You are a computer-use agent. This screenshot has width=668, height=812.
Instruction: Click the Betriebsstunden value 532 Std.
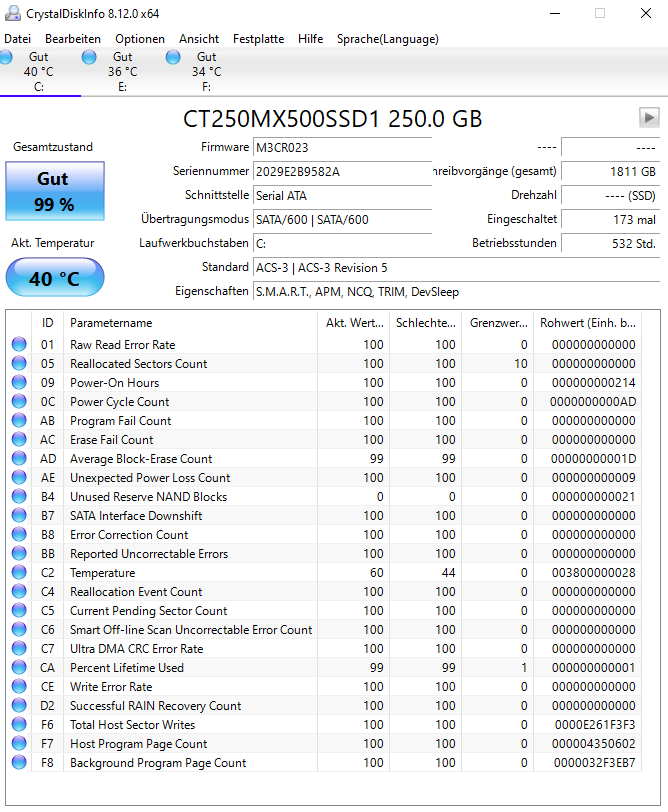(x=611, y=243)
